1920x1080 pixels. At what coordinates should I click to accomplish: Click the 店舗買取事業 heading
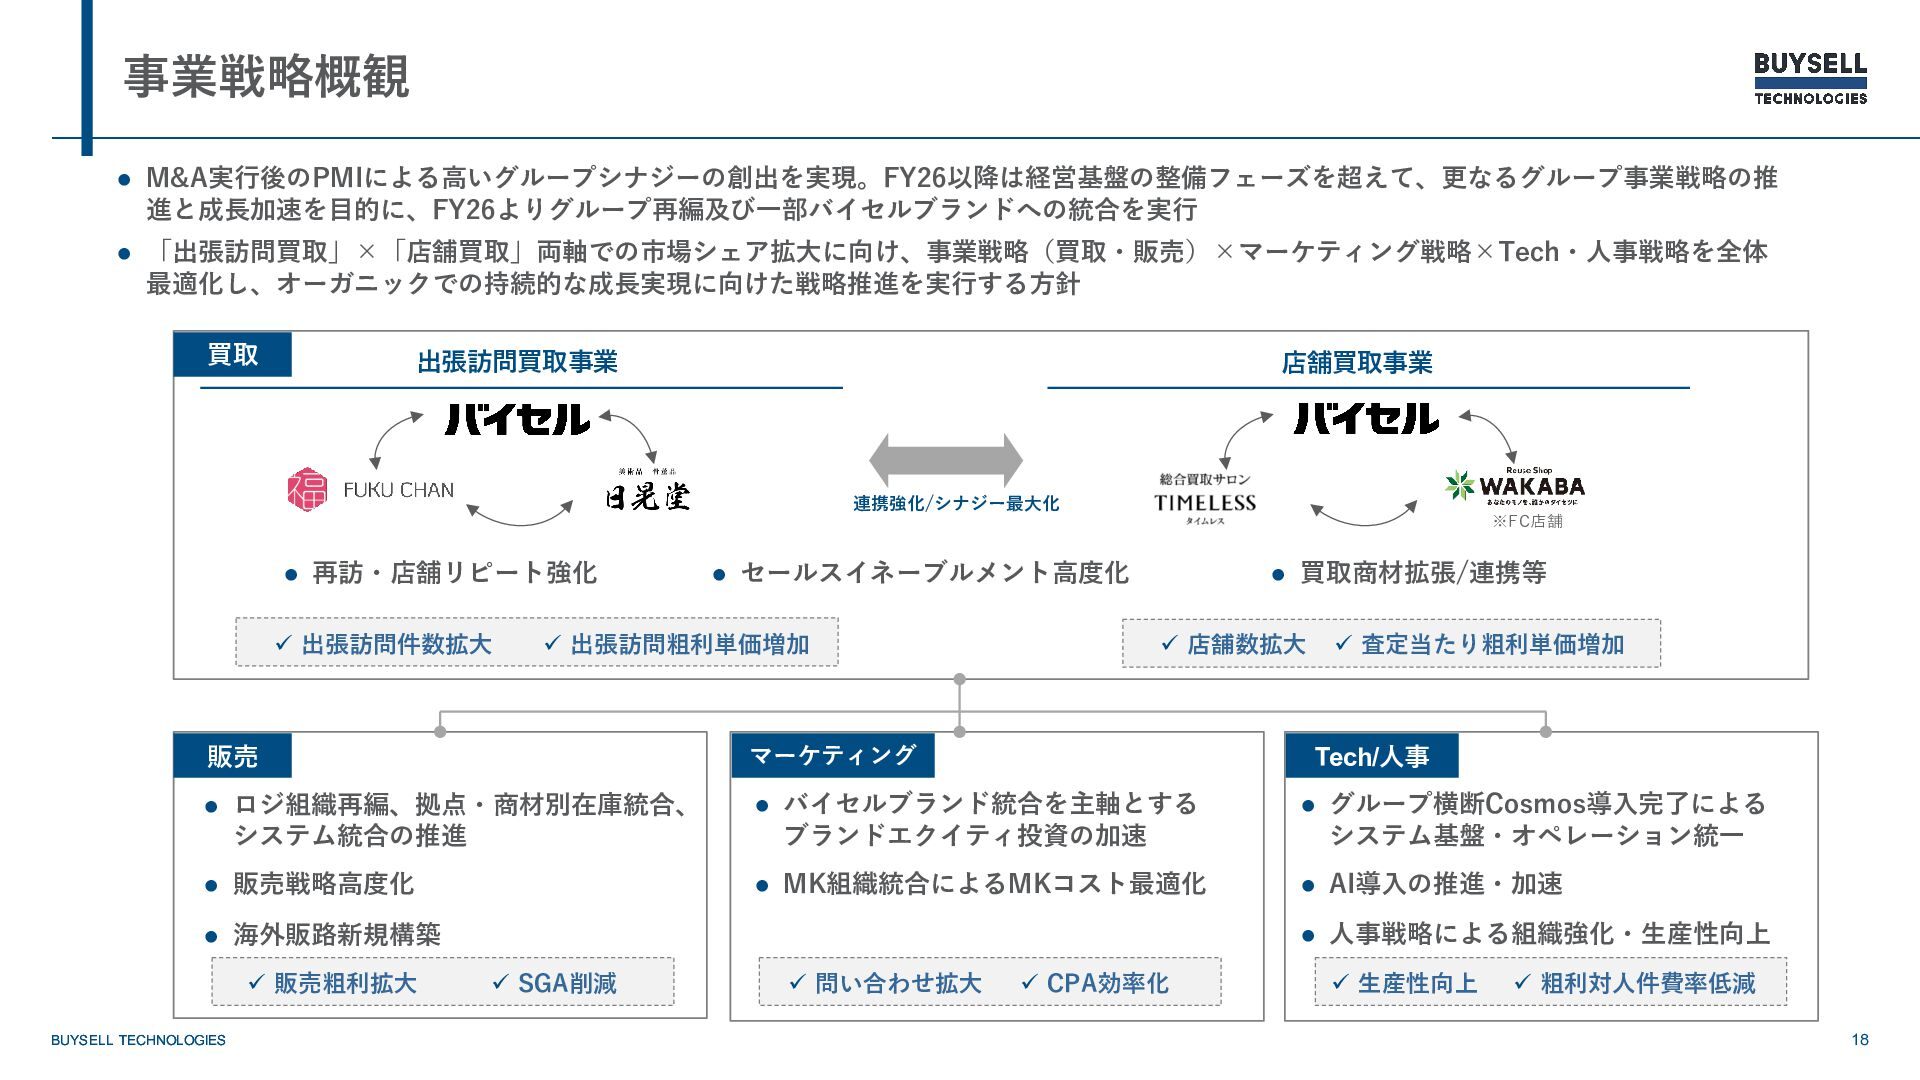[1356, 362]
